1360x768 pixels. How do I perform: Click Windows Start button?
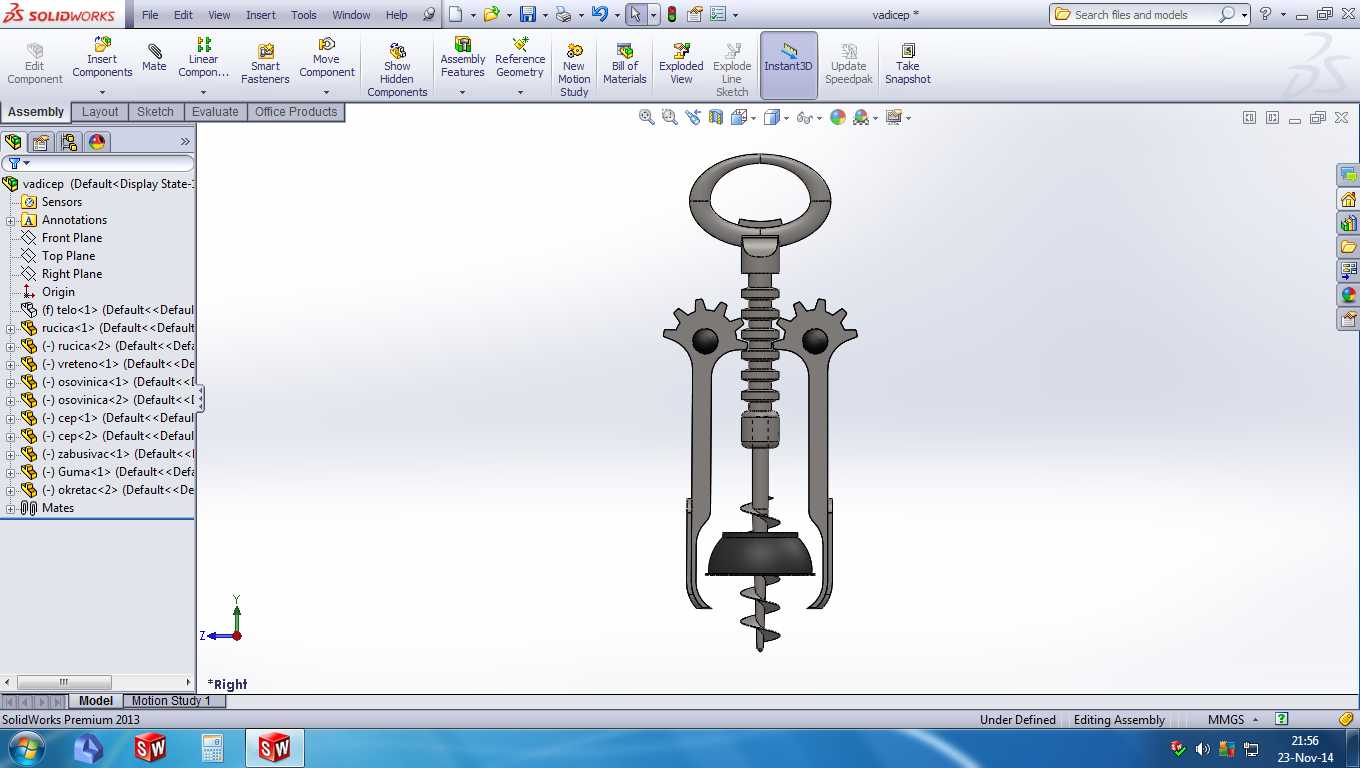[x=25, y=748]
